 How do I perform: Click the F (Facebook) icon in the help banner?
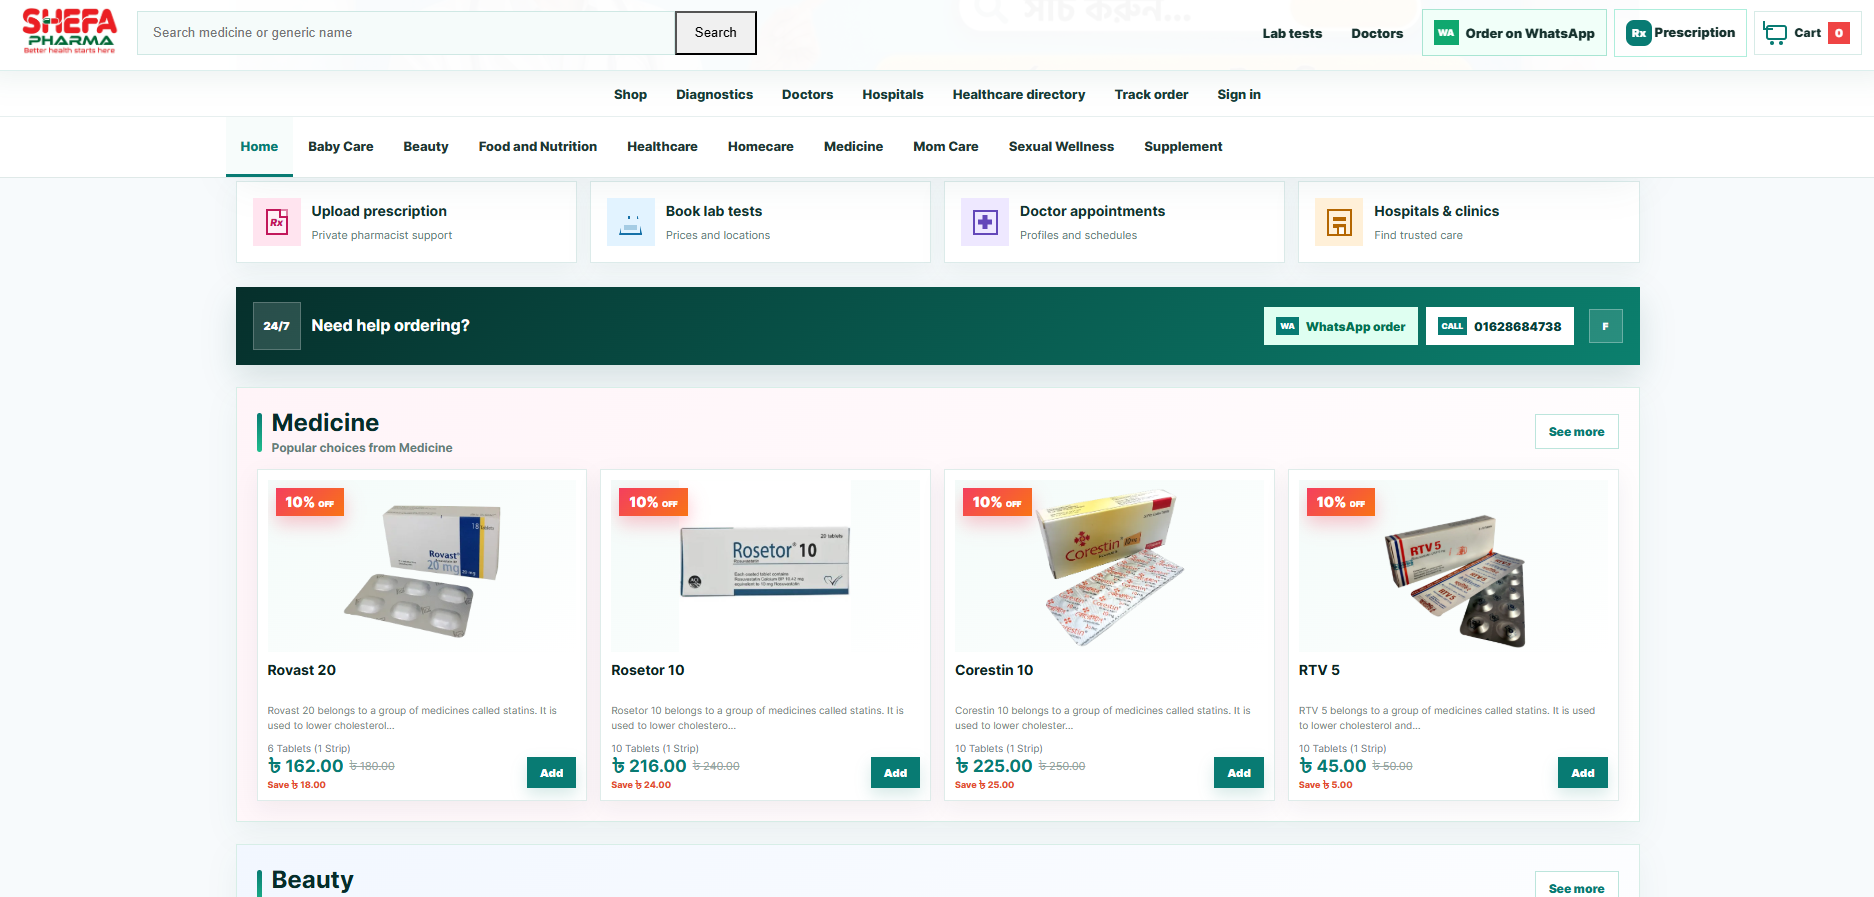[x=1606, y=326]
